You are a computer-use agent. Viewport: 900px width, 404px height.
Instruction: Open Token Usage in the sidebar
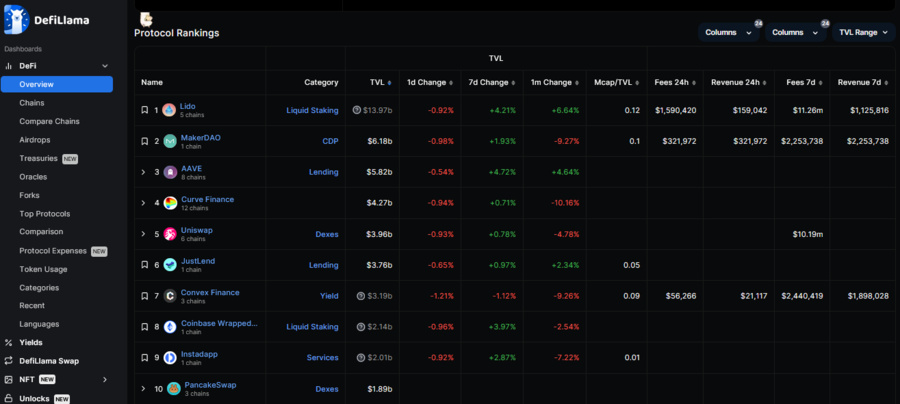point(43,269)
